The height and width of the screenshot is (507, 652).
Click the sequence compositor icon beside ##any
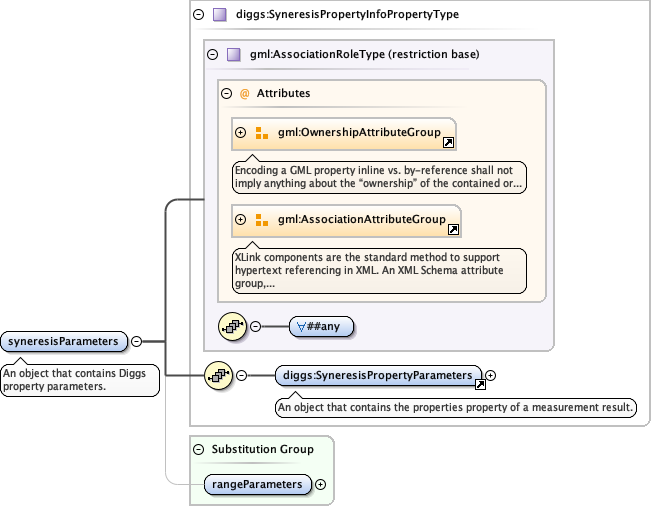click(x=234, y=326)
